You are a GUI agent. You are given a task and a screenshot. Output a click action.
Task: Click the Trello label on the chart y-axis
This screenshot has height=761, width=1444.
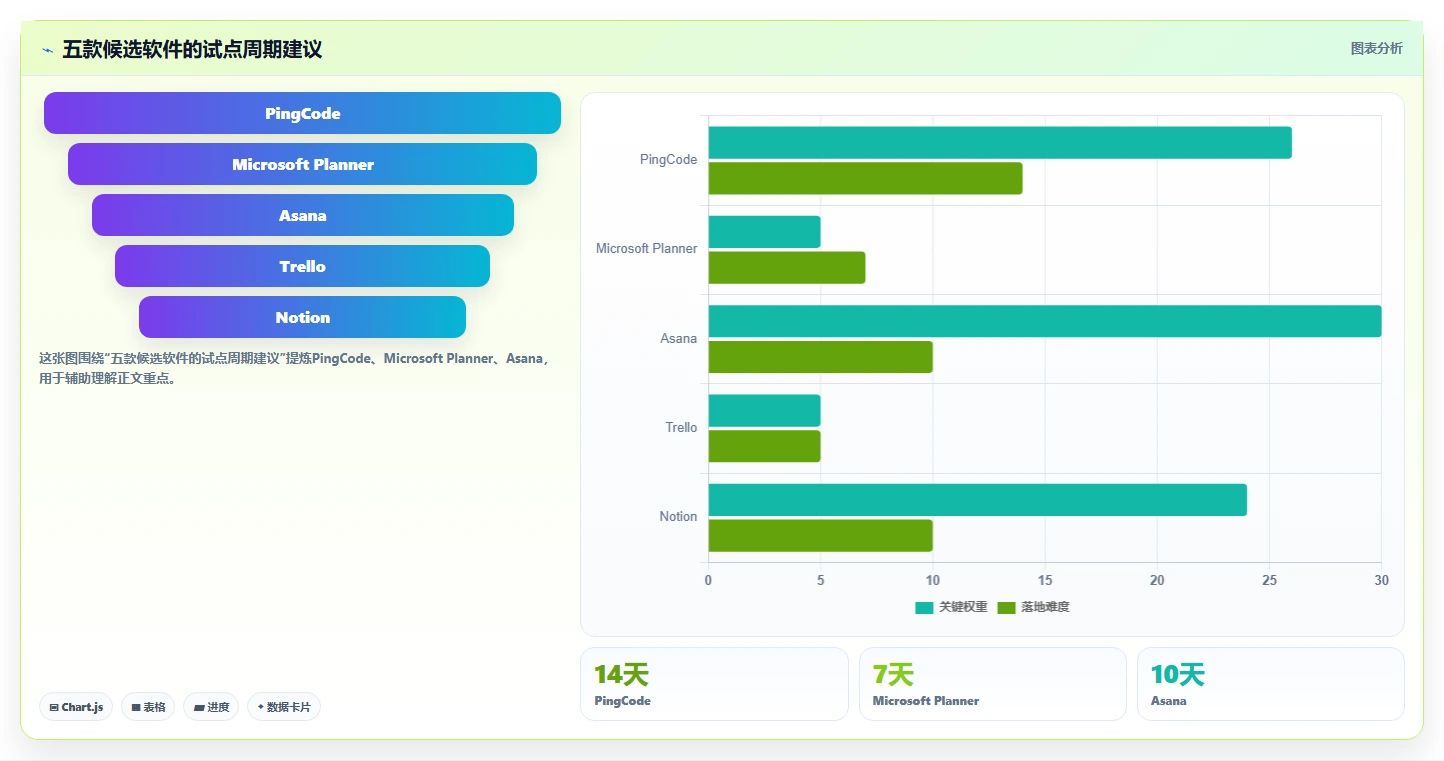[681, 427]
